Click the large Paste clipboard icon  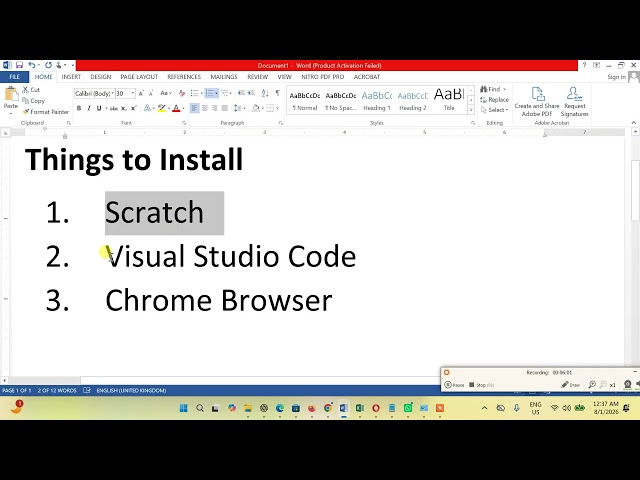11,94
